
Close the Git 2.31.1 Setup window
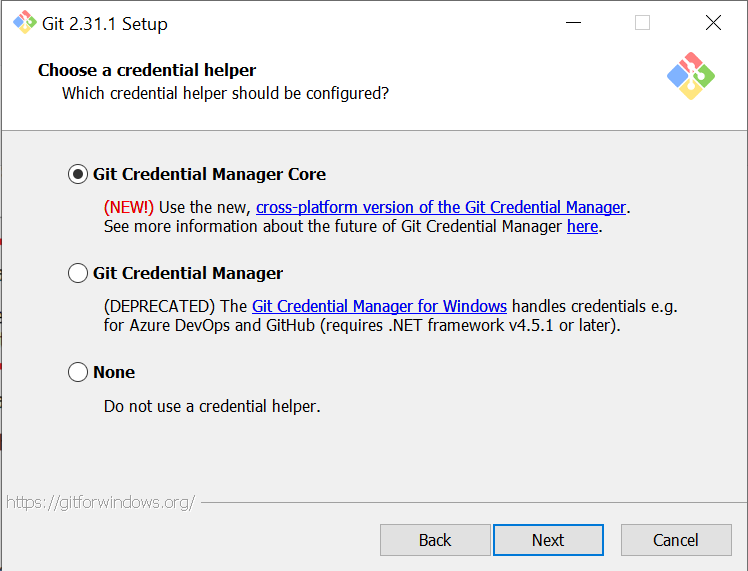pyautogui.click(x=713, y=23)
